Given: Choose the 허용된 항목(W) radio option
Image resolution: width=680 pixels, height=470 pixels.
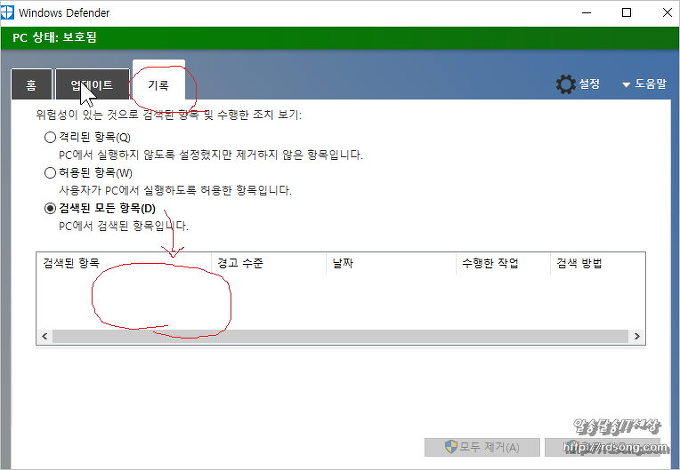Looking at the screenshot, I should 50,172.
